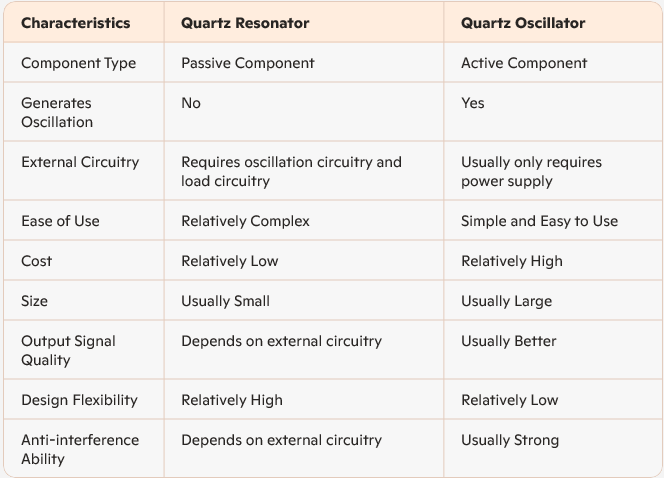Click the Quartz Oscillator column header
Image resolution: width=664 pixels, height=478 pixels.
[522, 22]
